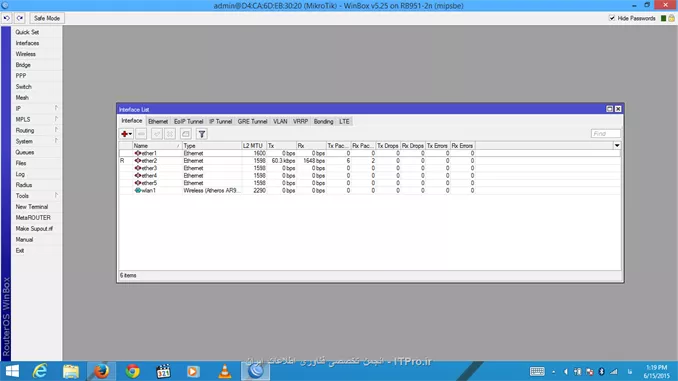Select the ether1 interface row
The width and height of the screenshot is (678, 381).
point(370,153)
